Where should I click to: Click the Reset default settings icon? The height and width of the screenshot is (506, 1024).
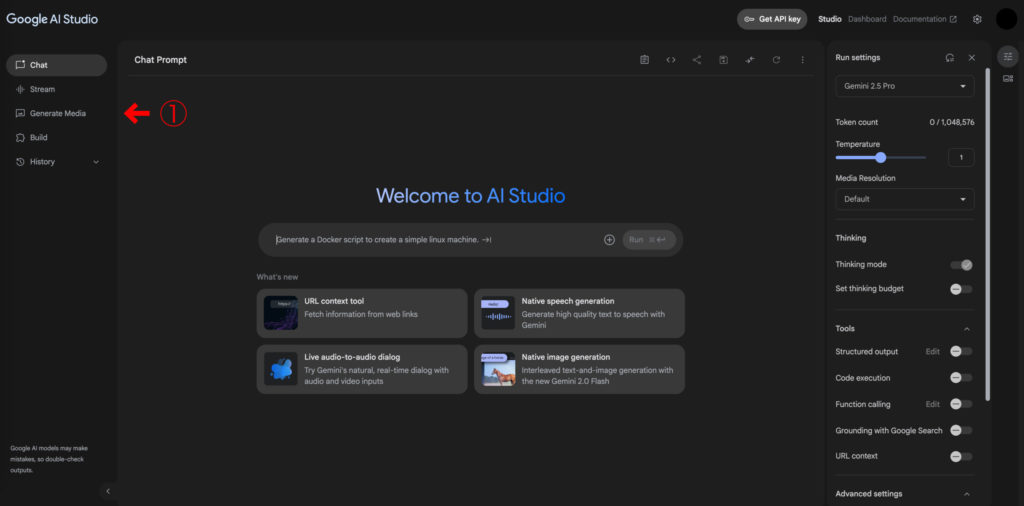(950, 57)
